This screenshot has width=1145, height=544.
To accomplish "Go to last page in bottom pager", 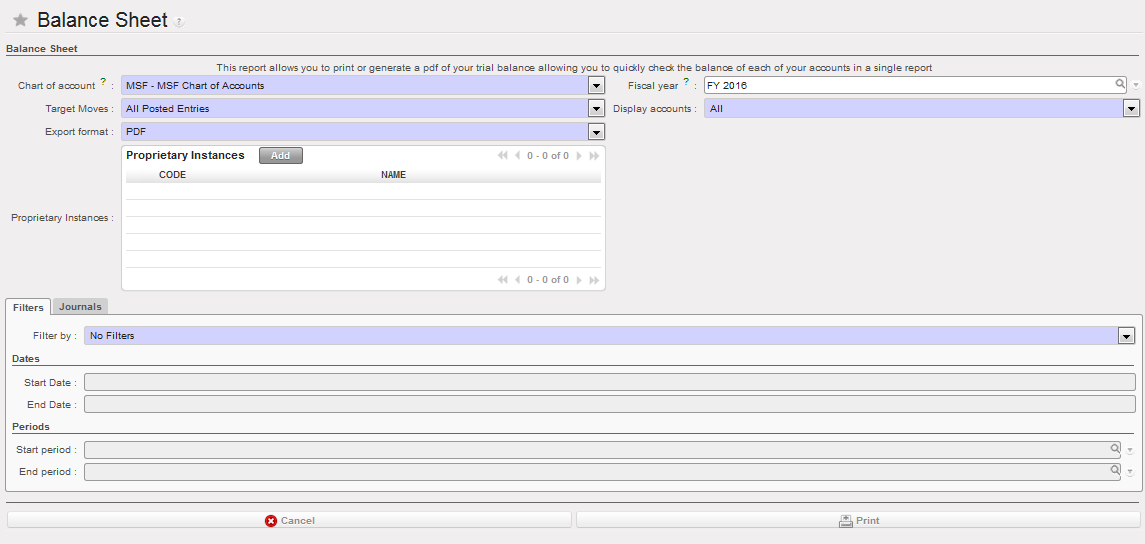I will click(x=594, y=280).
